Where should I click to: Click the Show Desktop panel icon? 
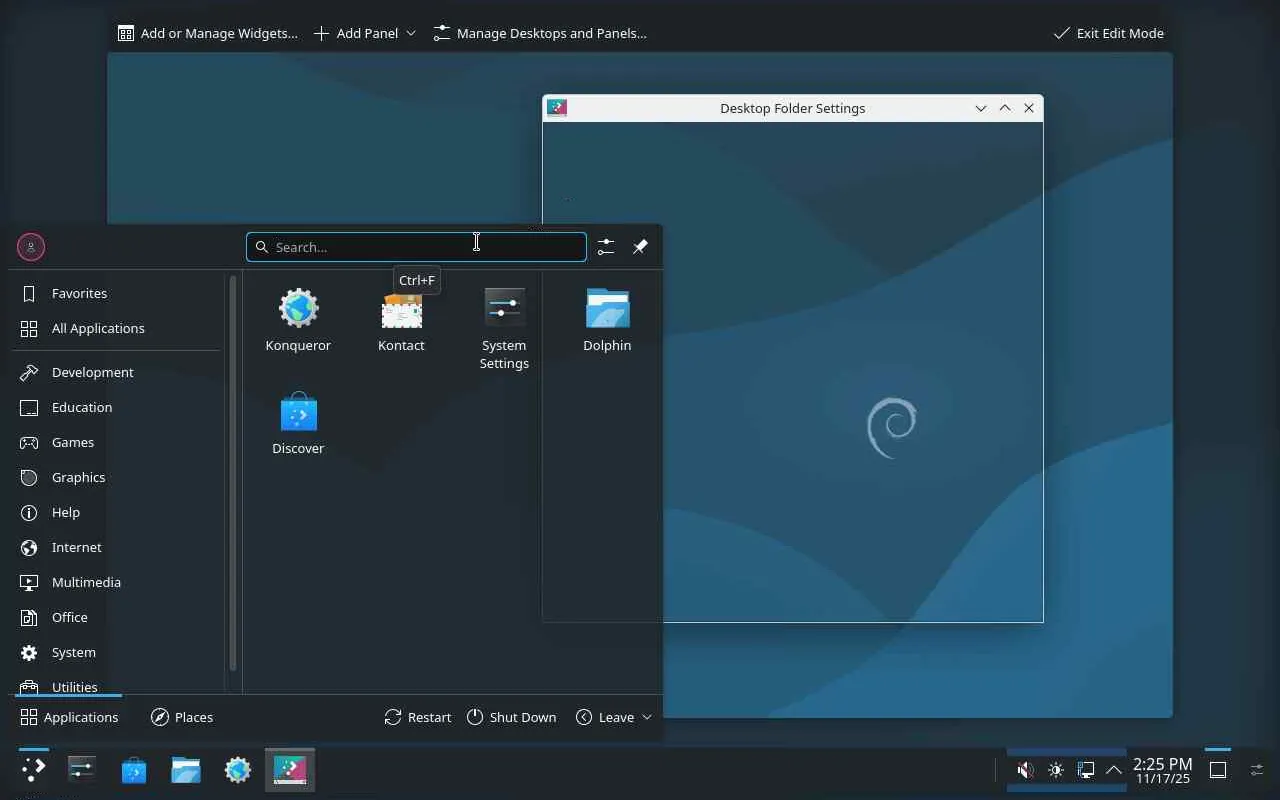pyautogui.click(x=1218, y=770)
